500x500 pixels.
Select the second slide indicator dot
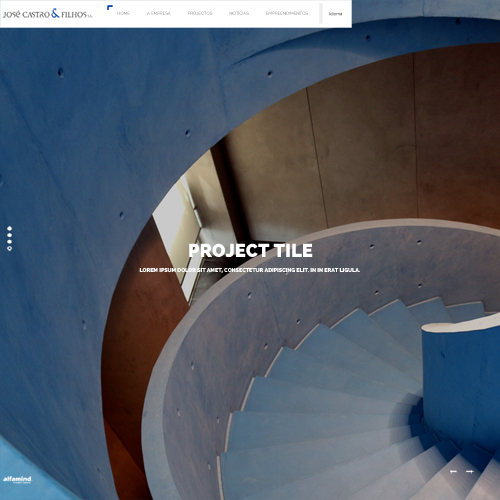tap(10, 235)
